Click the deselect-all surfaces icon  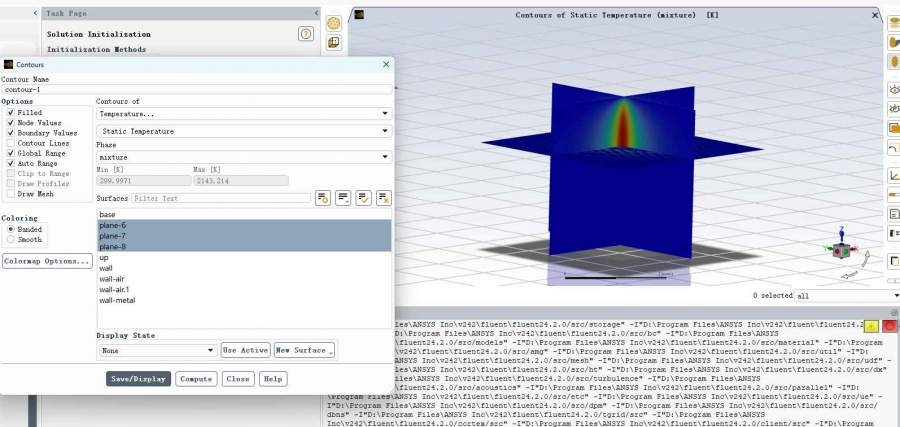tap(383, 198)
